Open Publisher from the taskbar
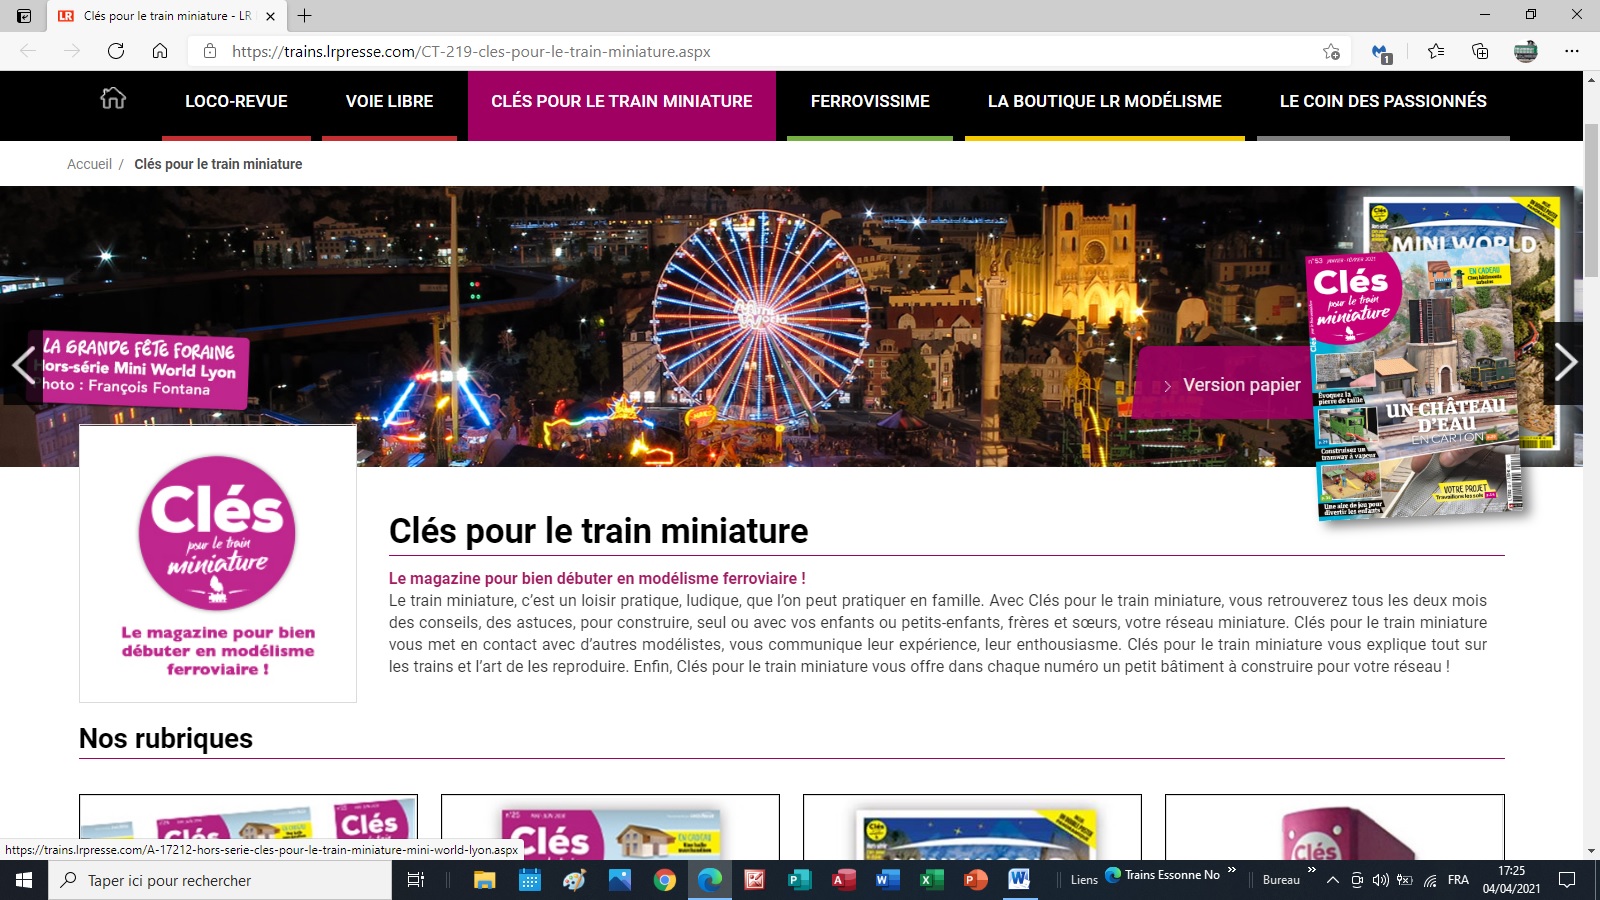The image size is (1600, 900). (x=799, y=880)
